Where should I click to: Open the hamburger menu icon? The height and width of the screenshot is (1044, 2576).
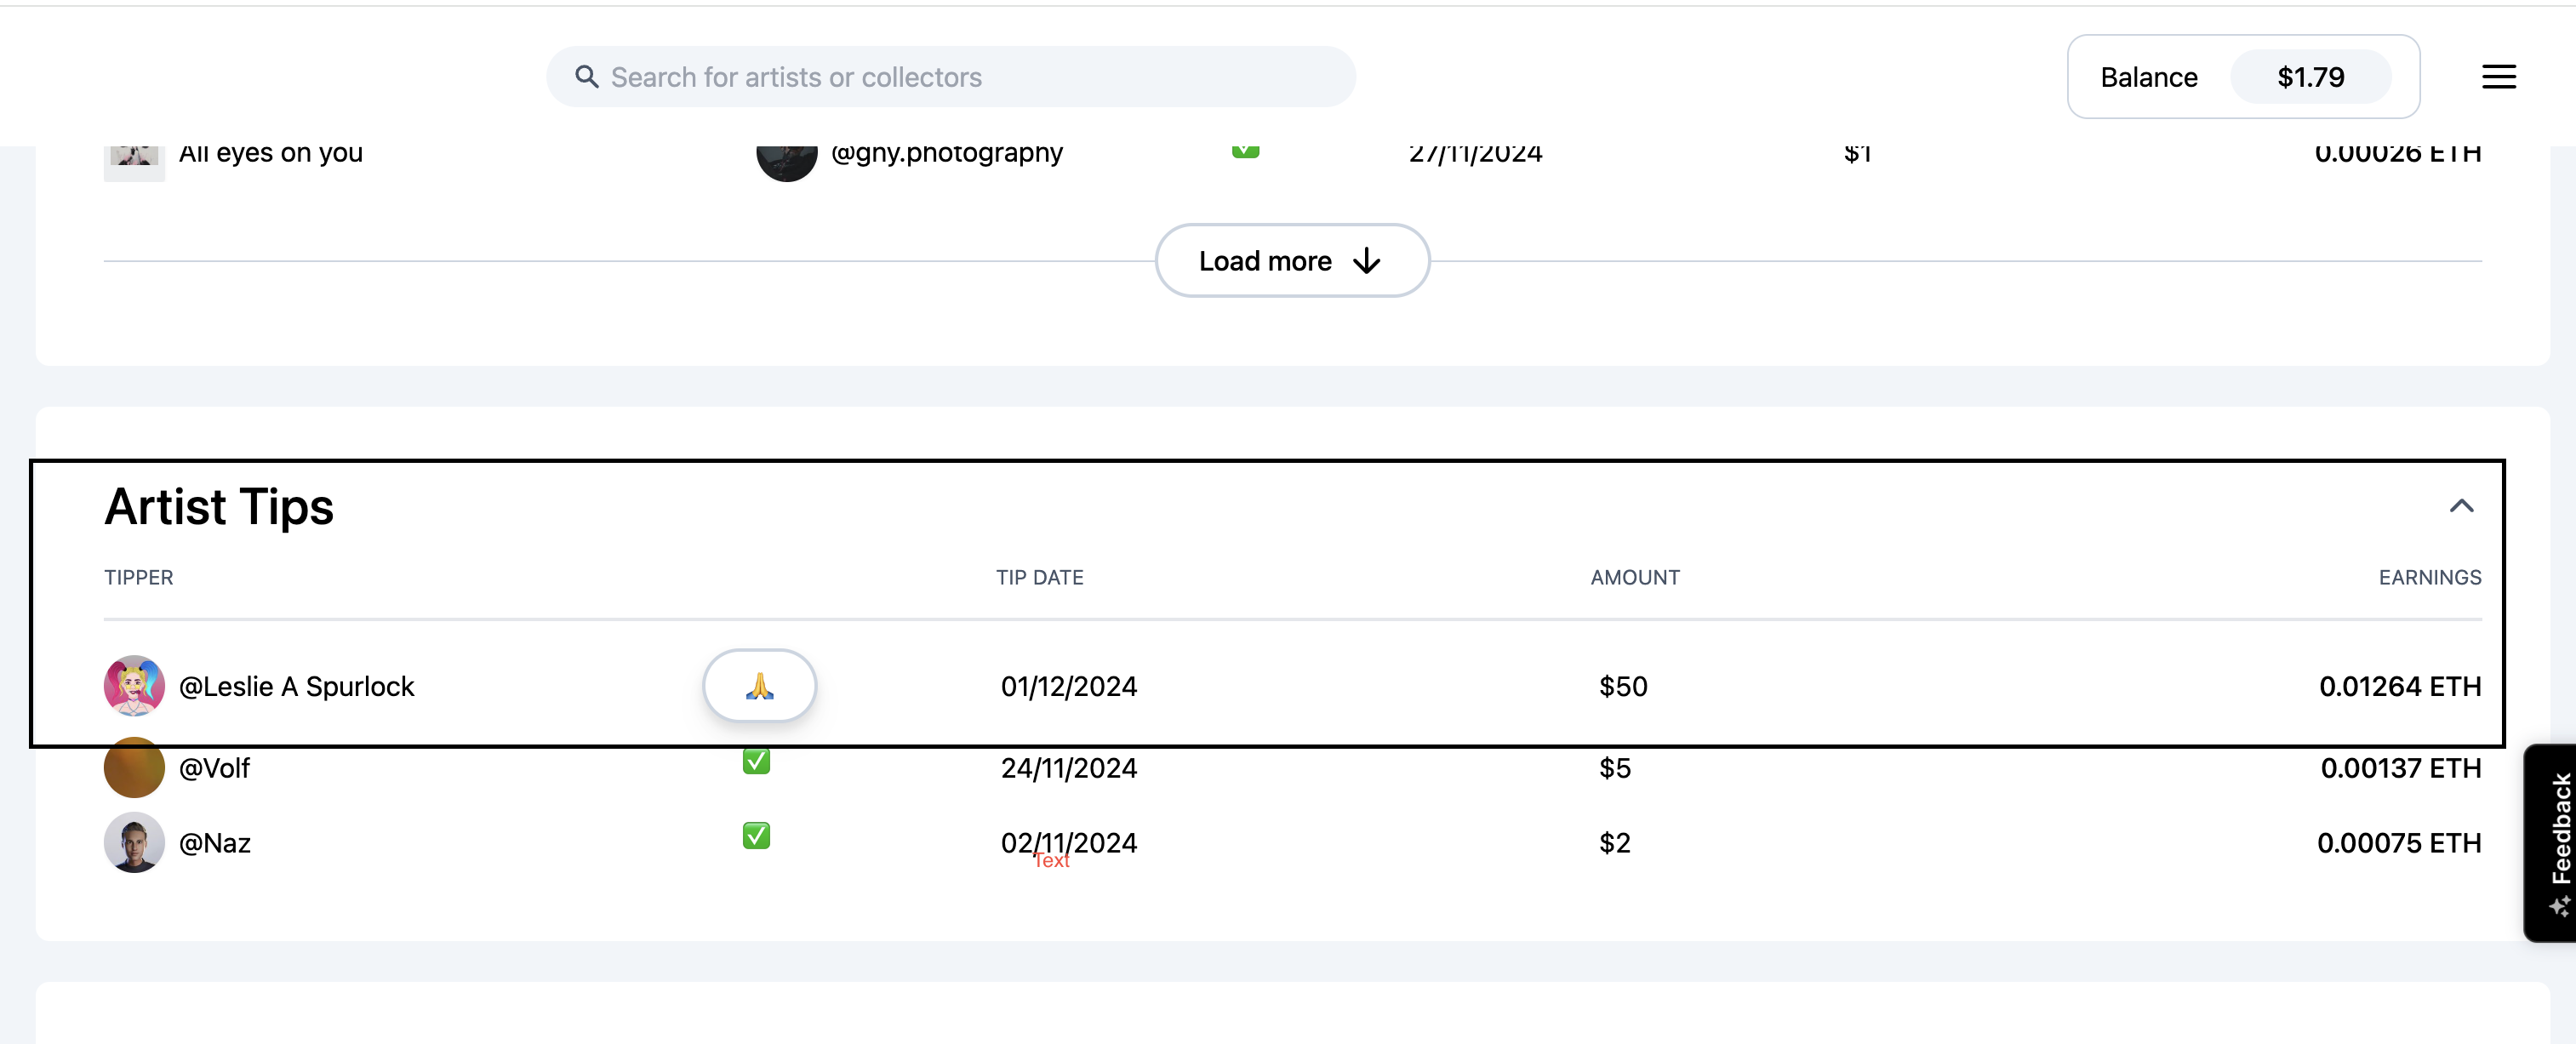point(2497,77)
